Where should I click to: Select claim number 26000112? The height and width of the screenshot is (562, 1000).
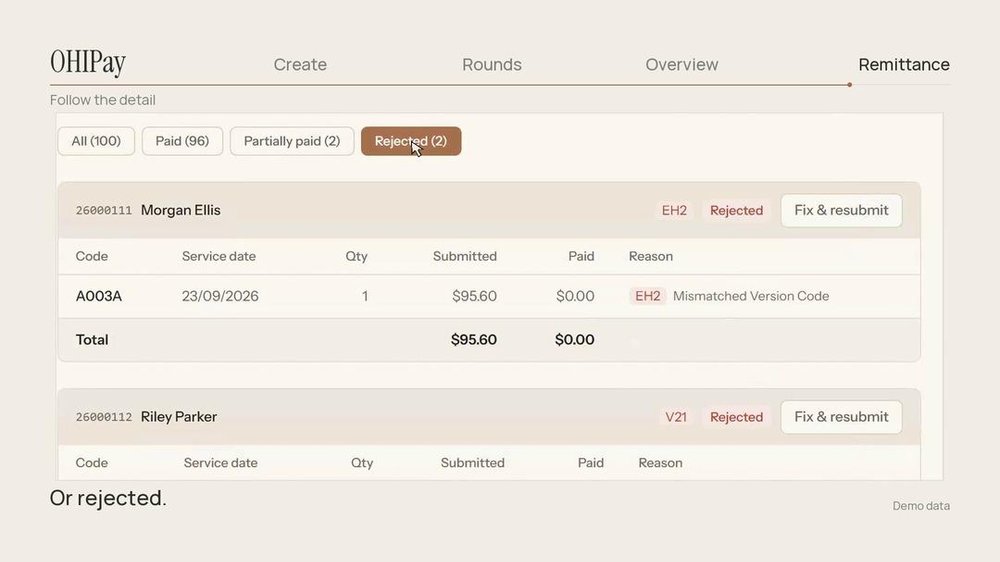(104, 417)
